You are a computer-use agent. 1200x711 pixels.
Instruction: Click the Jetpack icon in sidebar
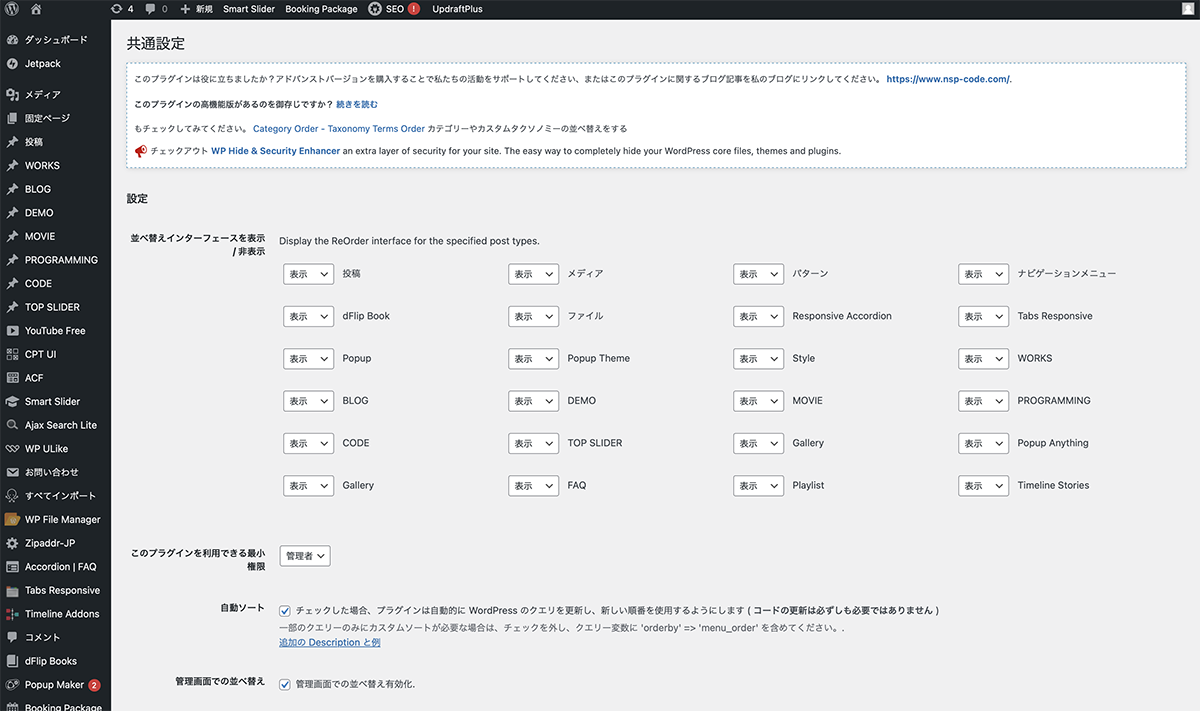point(12,63)
